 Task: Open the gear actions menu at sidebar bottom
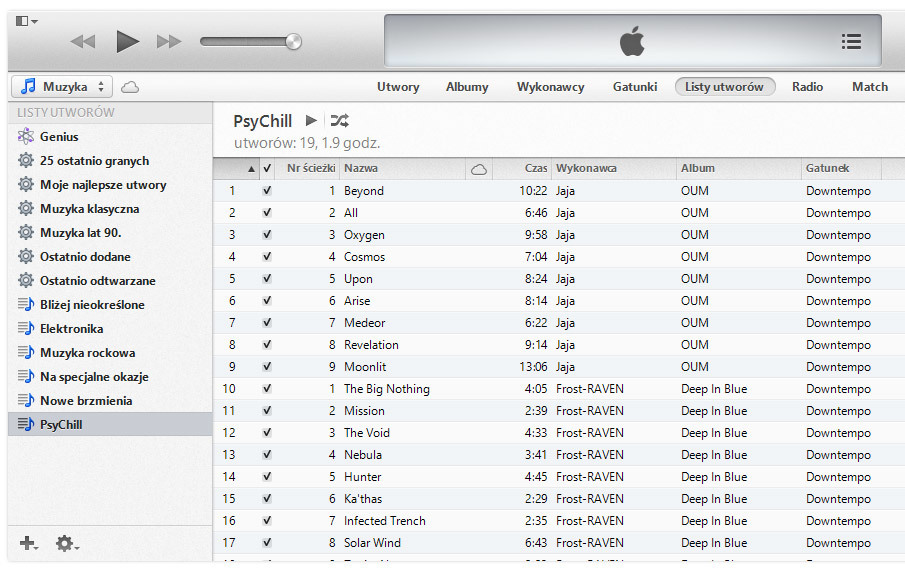pyautogui.click(x=67, y=543)
